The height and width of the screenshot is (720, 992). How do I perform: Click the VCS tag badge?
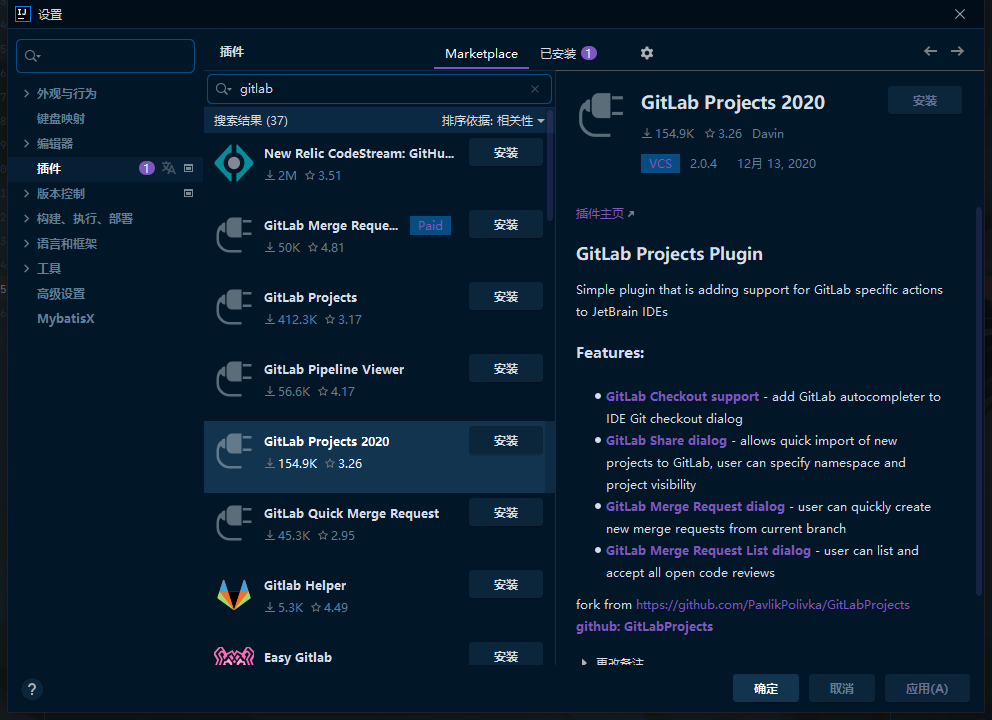pyautogui.click(x=660, y=164)
